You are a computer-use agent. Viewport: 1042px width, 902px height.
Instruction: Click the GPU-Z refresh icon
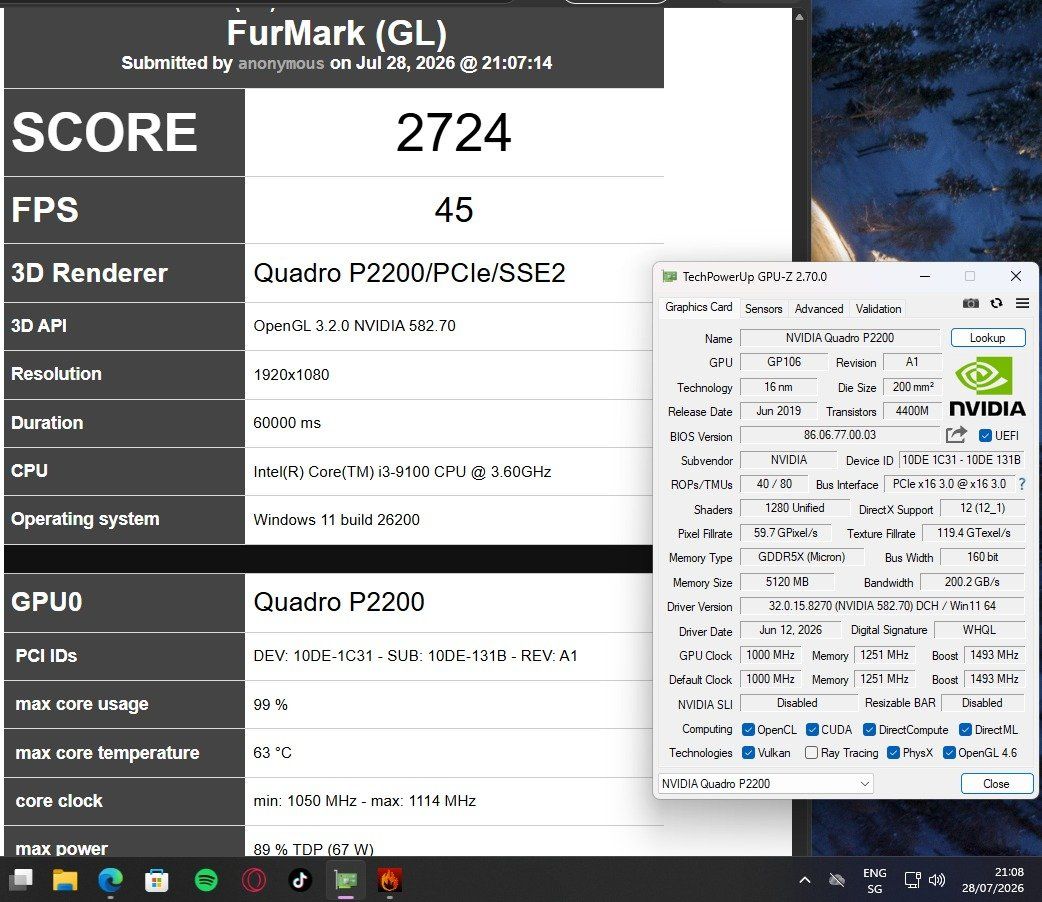point(996,303)
